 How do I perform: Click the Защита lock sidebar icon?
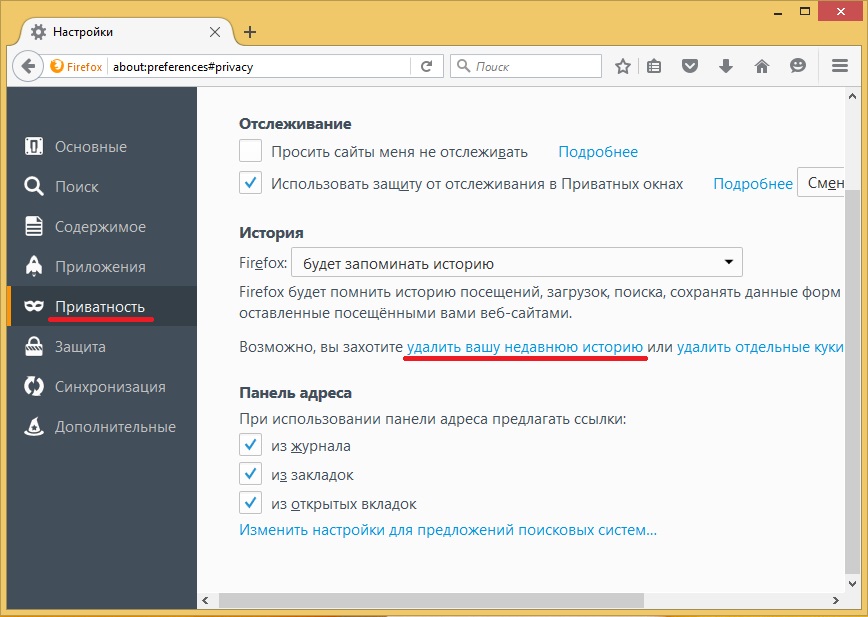click(x=34, y=346)
